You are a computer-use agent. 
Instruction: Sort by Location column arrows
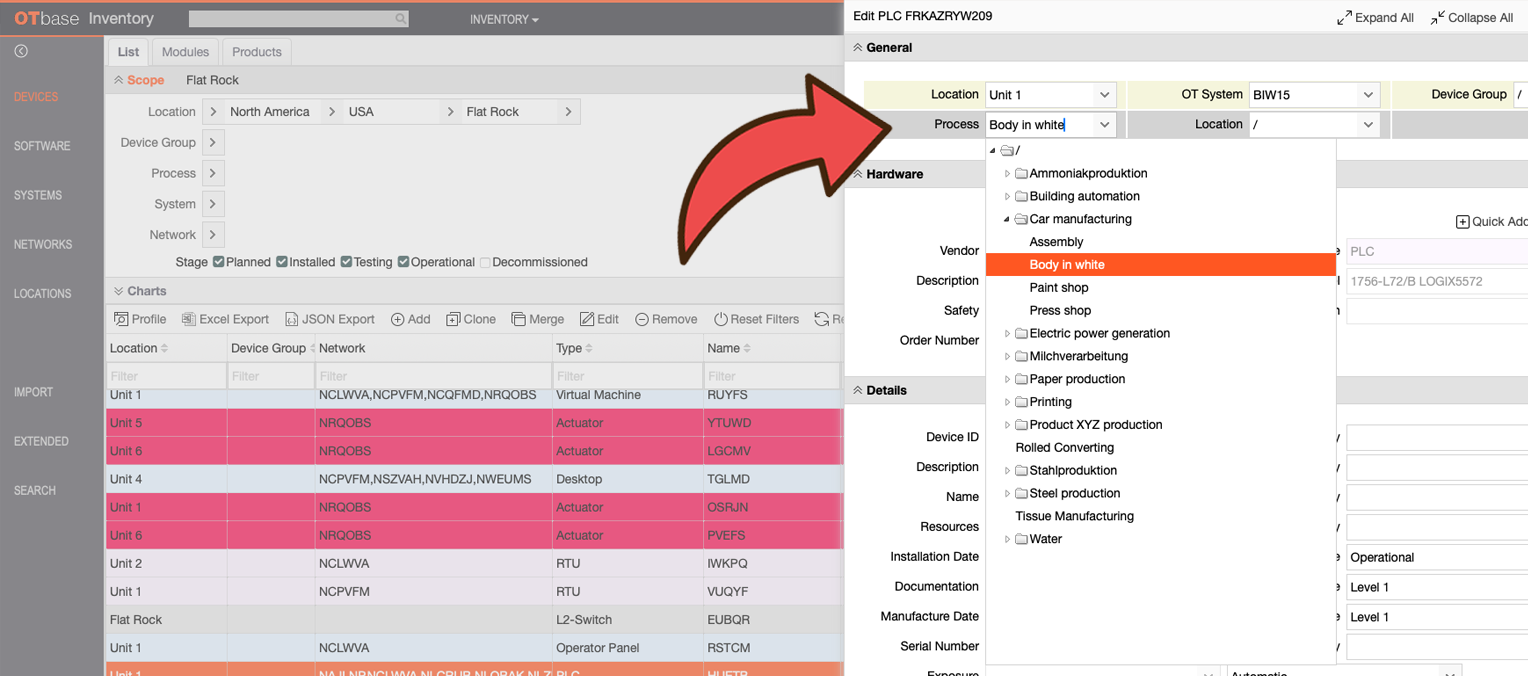[x=164, y=348]
